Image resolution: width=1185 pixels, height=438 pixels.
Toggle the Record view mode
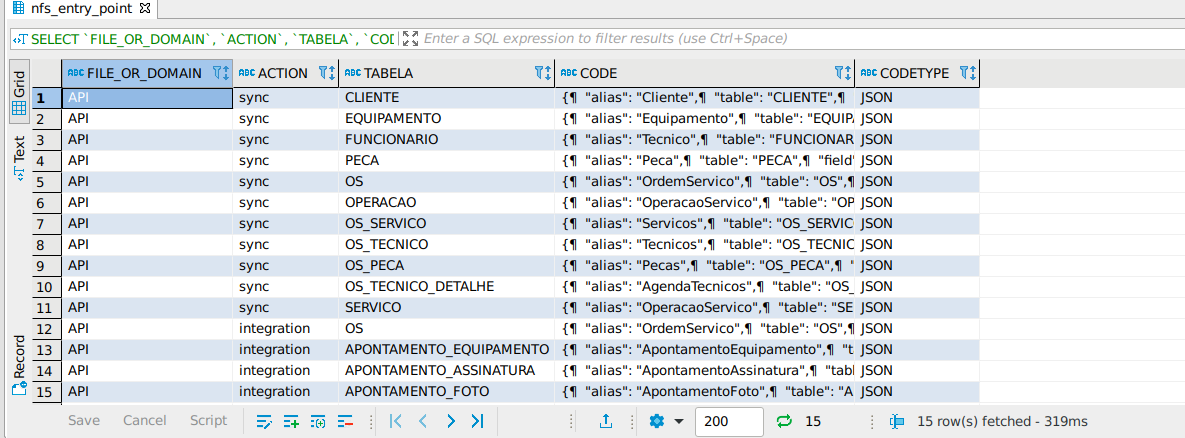click(x=20, y=366)
